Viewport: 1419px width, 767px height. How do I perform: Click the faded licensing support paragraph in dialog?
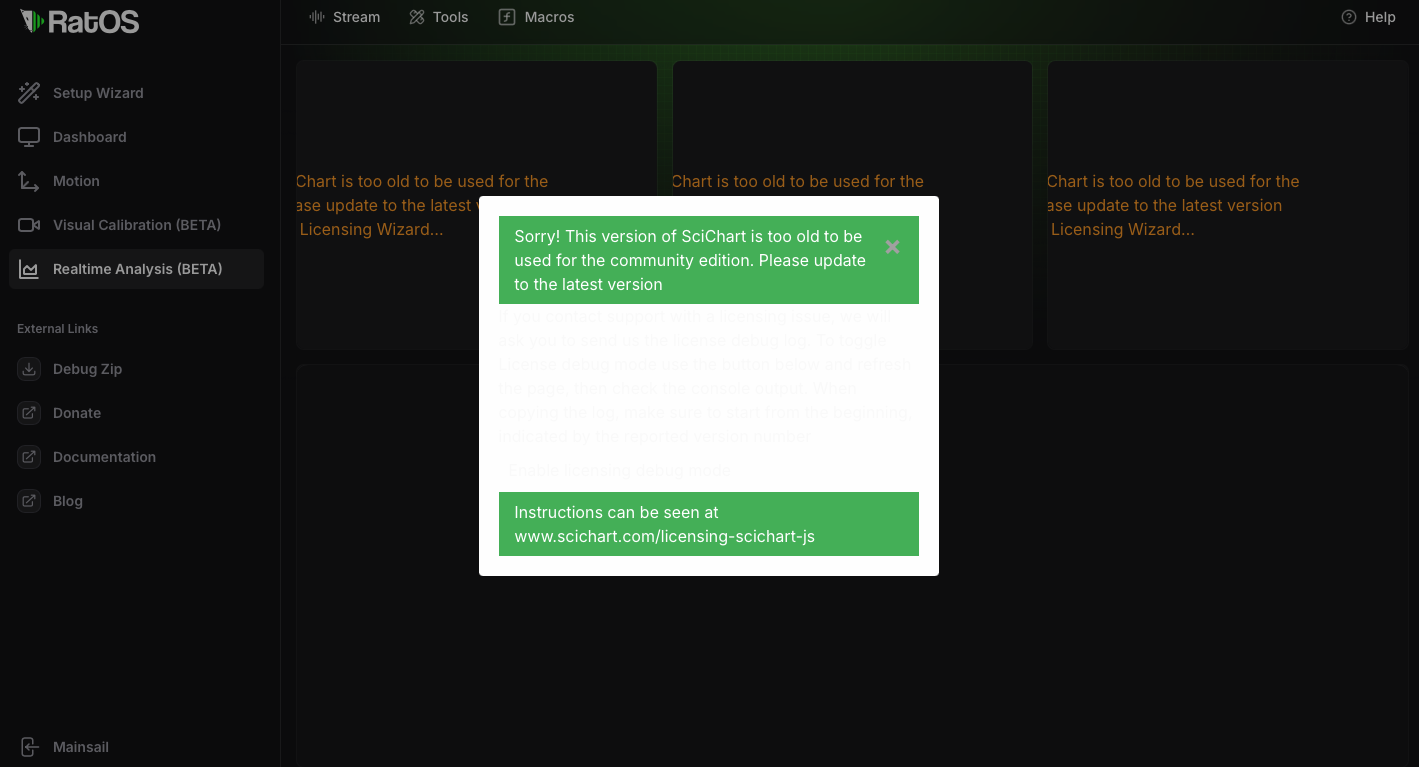706,376
